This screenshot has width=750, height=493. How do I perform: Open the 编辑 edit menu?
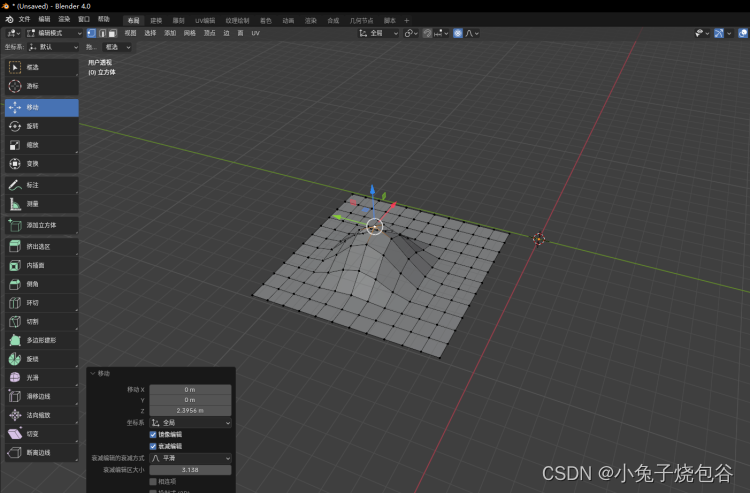[44, 20]
